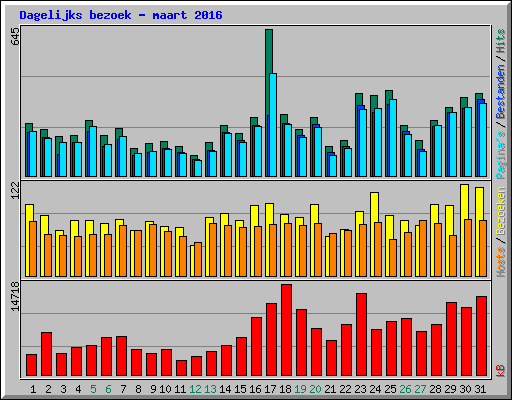Click the shortest red kB bar for day 11
This screenshot has width=512, height=400.
[x=181, y=368]
